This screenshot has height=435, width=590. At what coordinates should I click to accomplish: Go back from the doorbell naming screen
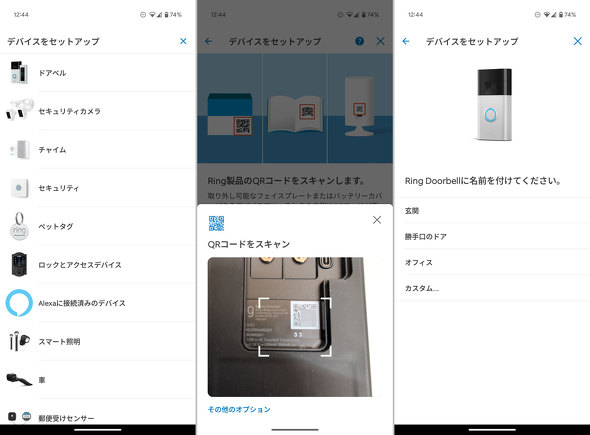click(x=406, y=41)
